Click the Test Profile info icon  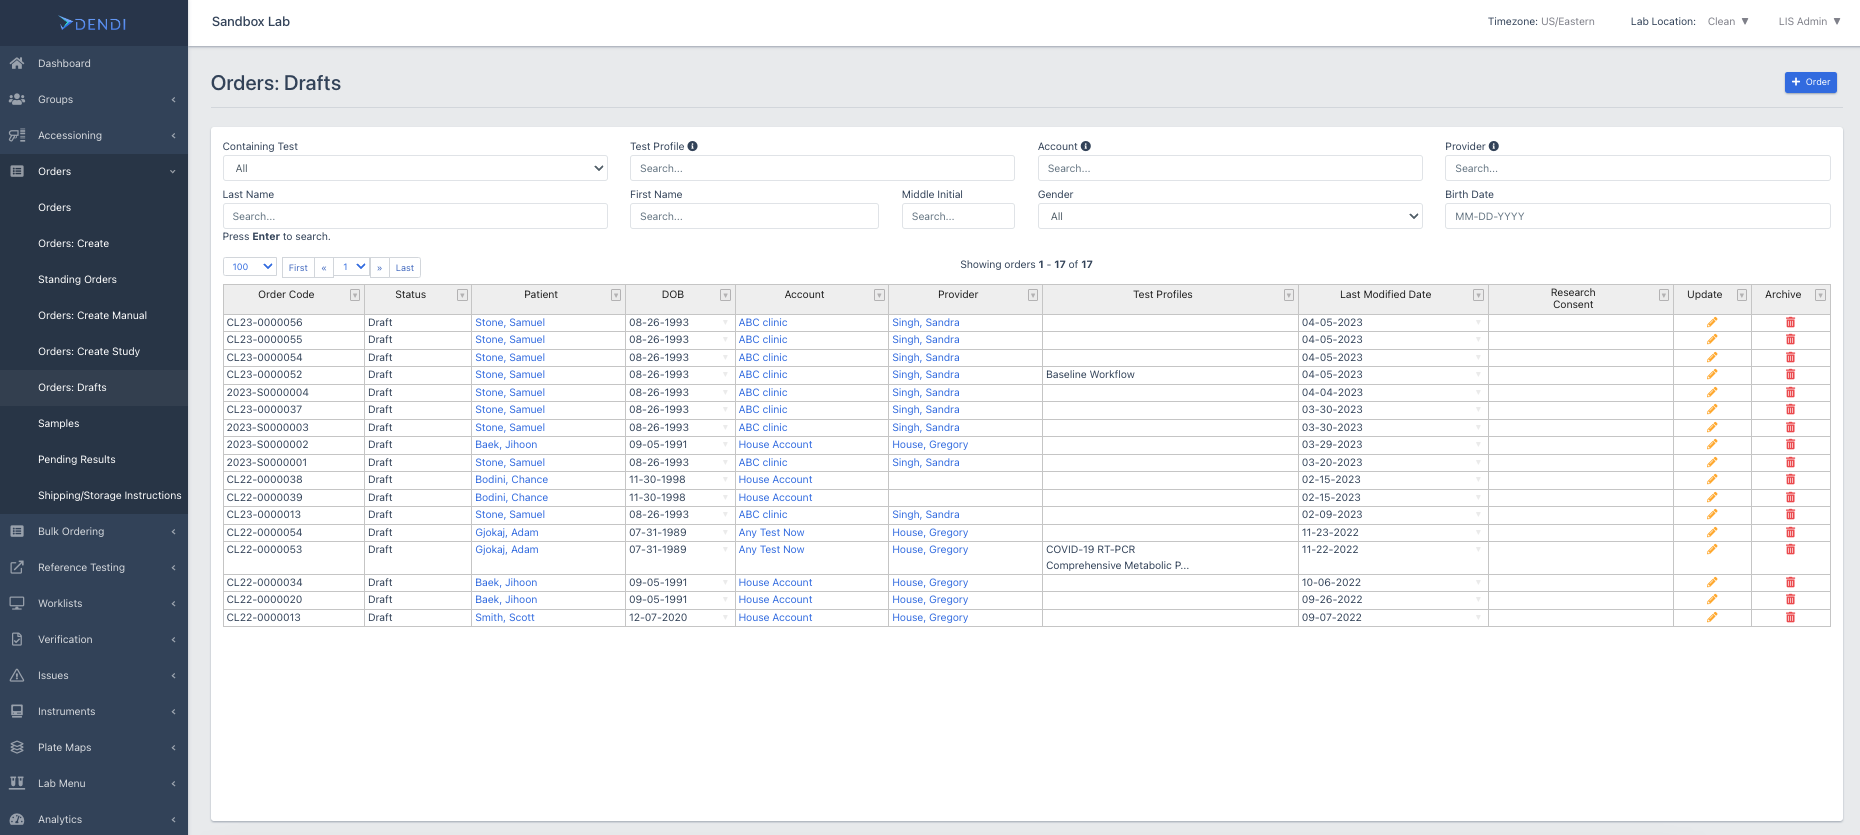point(693,146)
